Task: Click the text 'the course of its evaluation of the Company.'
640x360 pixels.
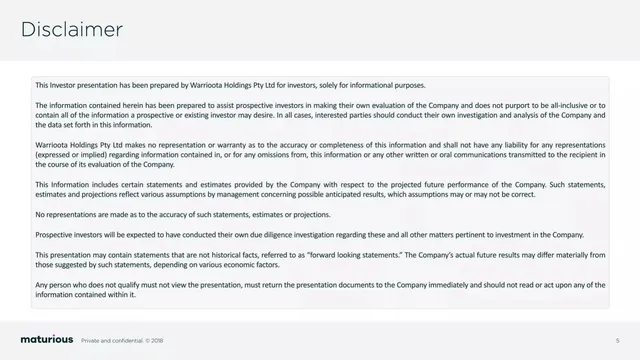Action: click(x=105, y=164)
